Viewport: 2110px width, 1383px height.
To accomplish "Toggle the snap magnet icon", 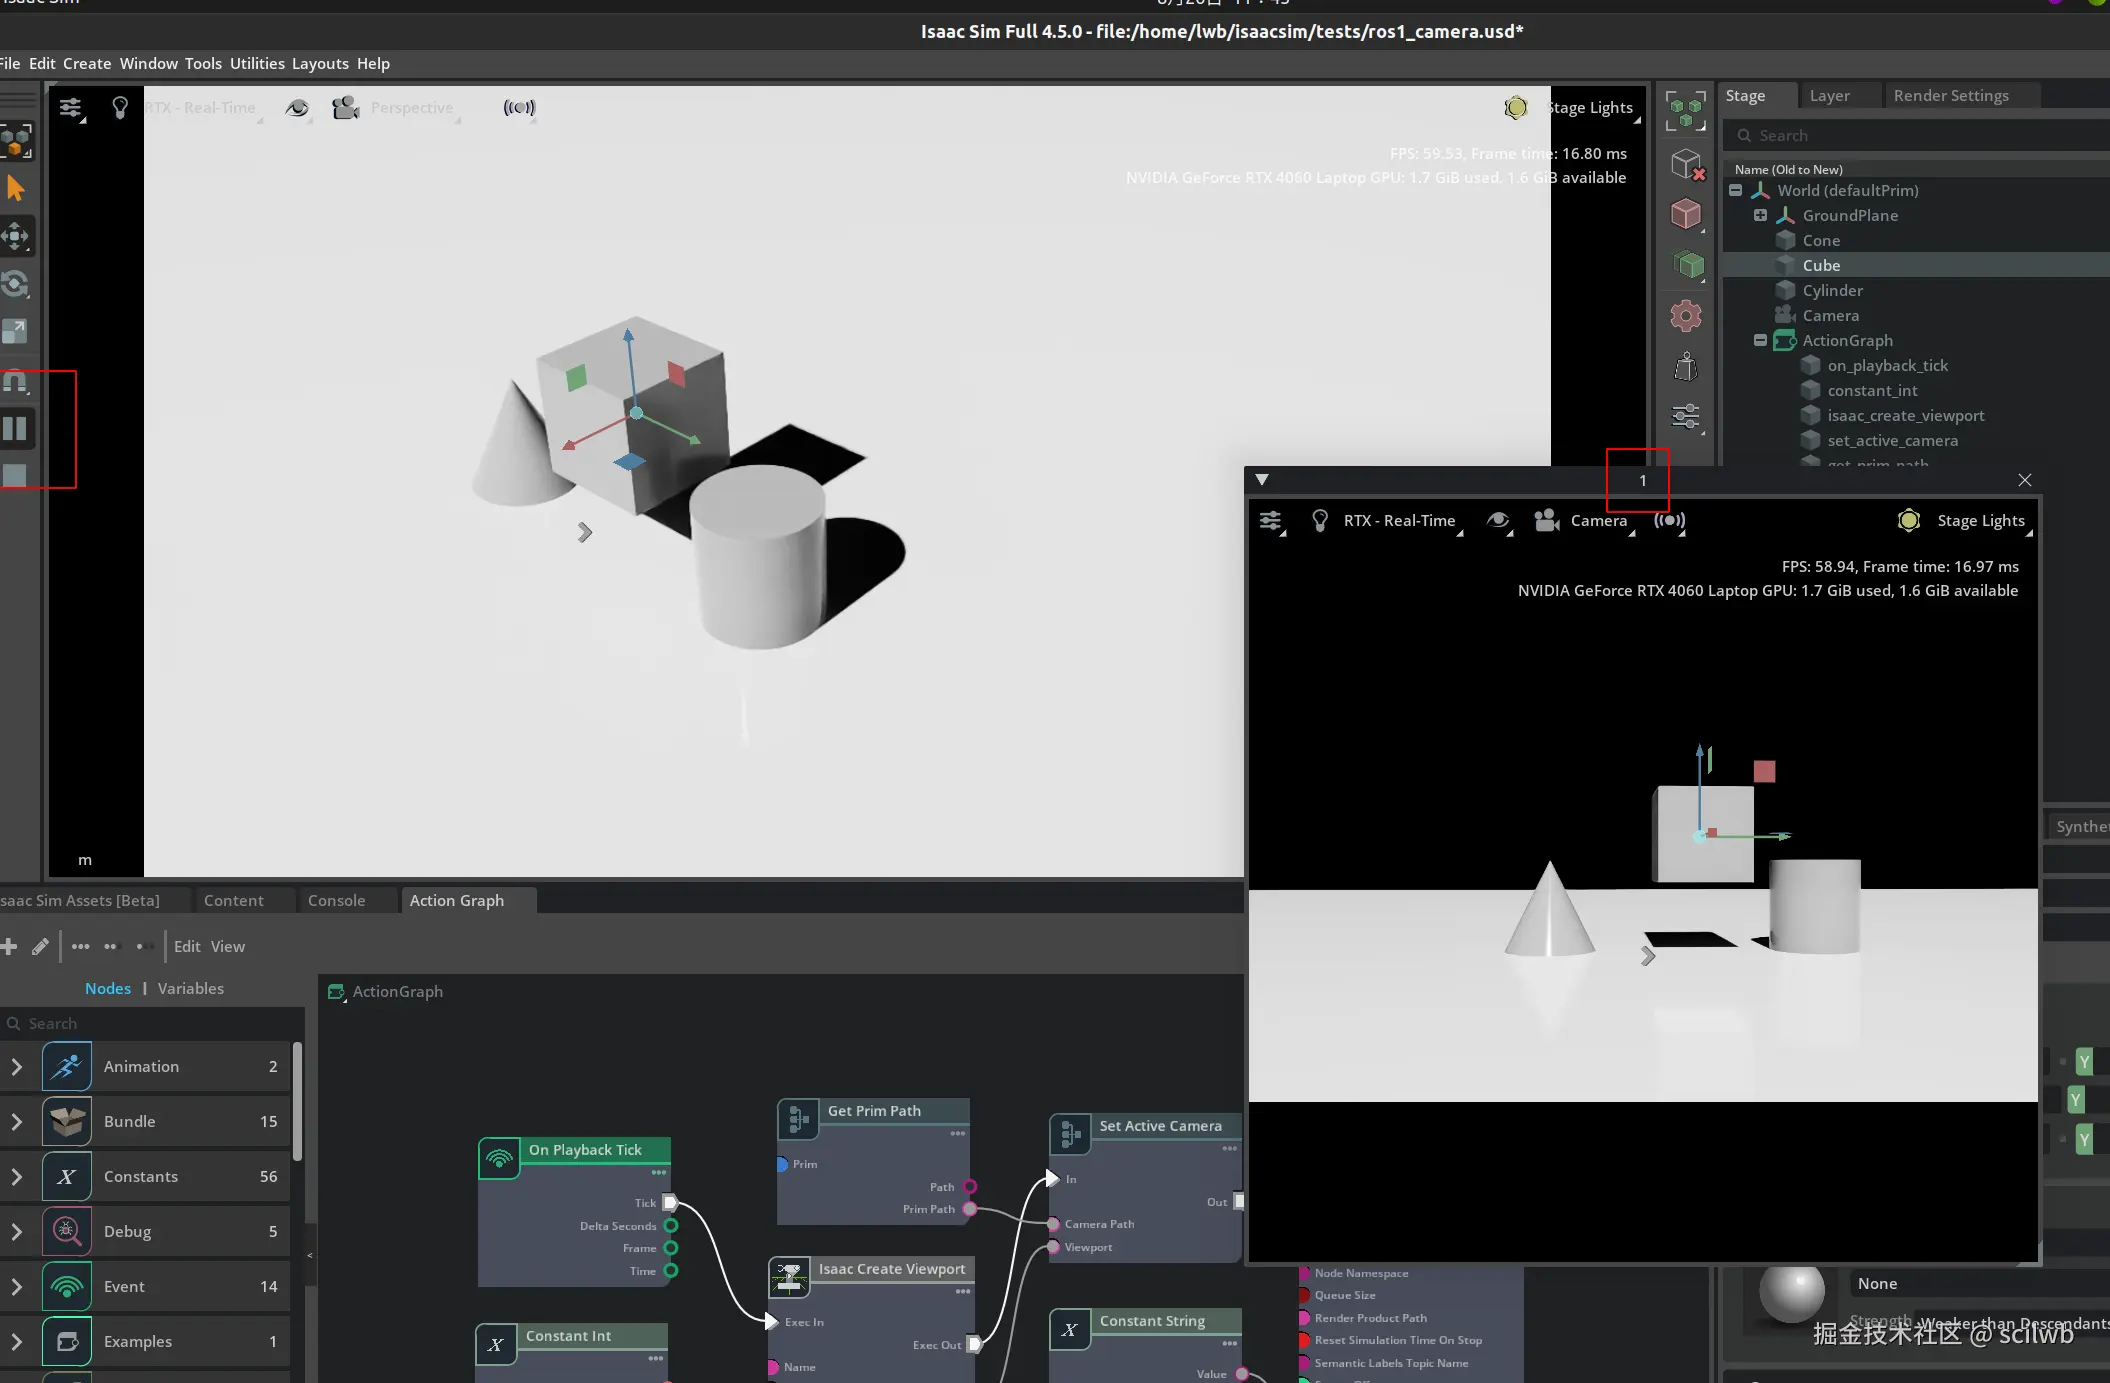I will tap(15, 382).
